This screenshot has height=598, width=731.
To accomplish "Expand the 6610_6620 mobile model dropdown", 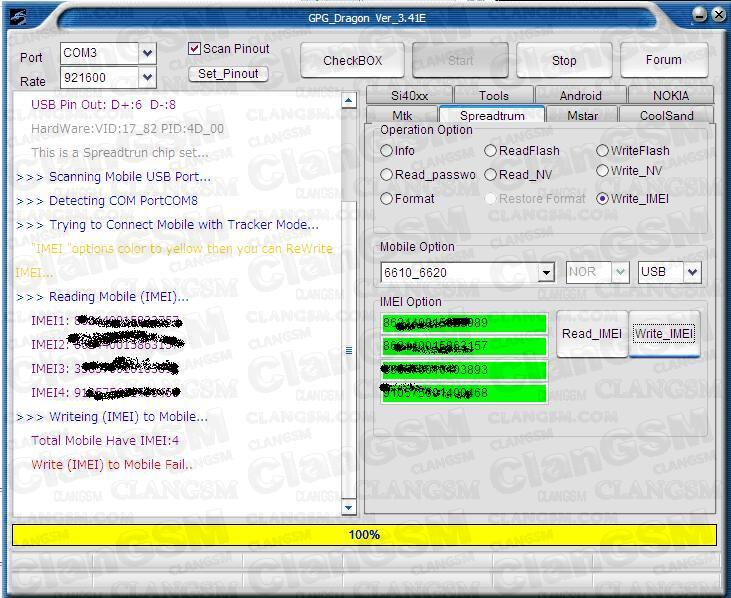I will [545, 272].
